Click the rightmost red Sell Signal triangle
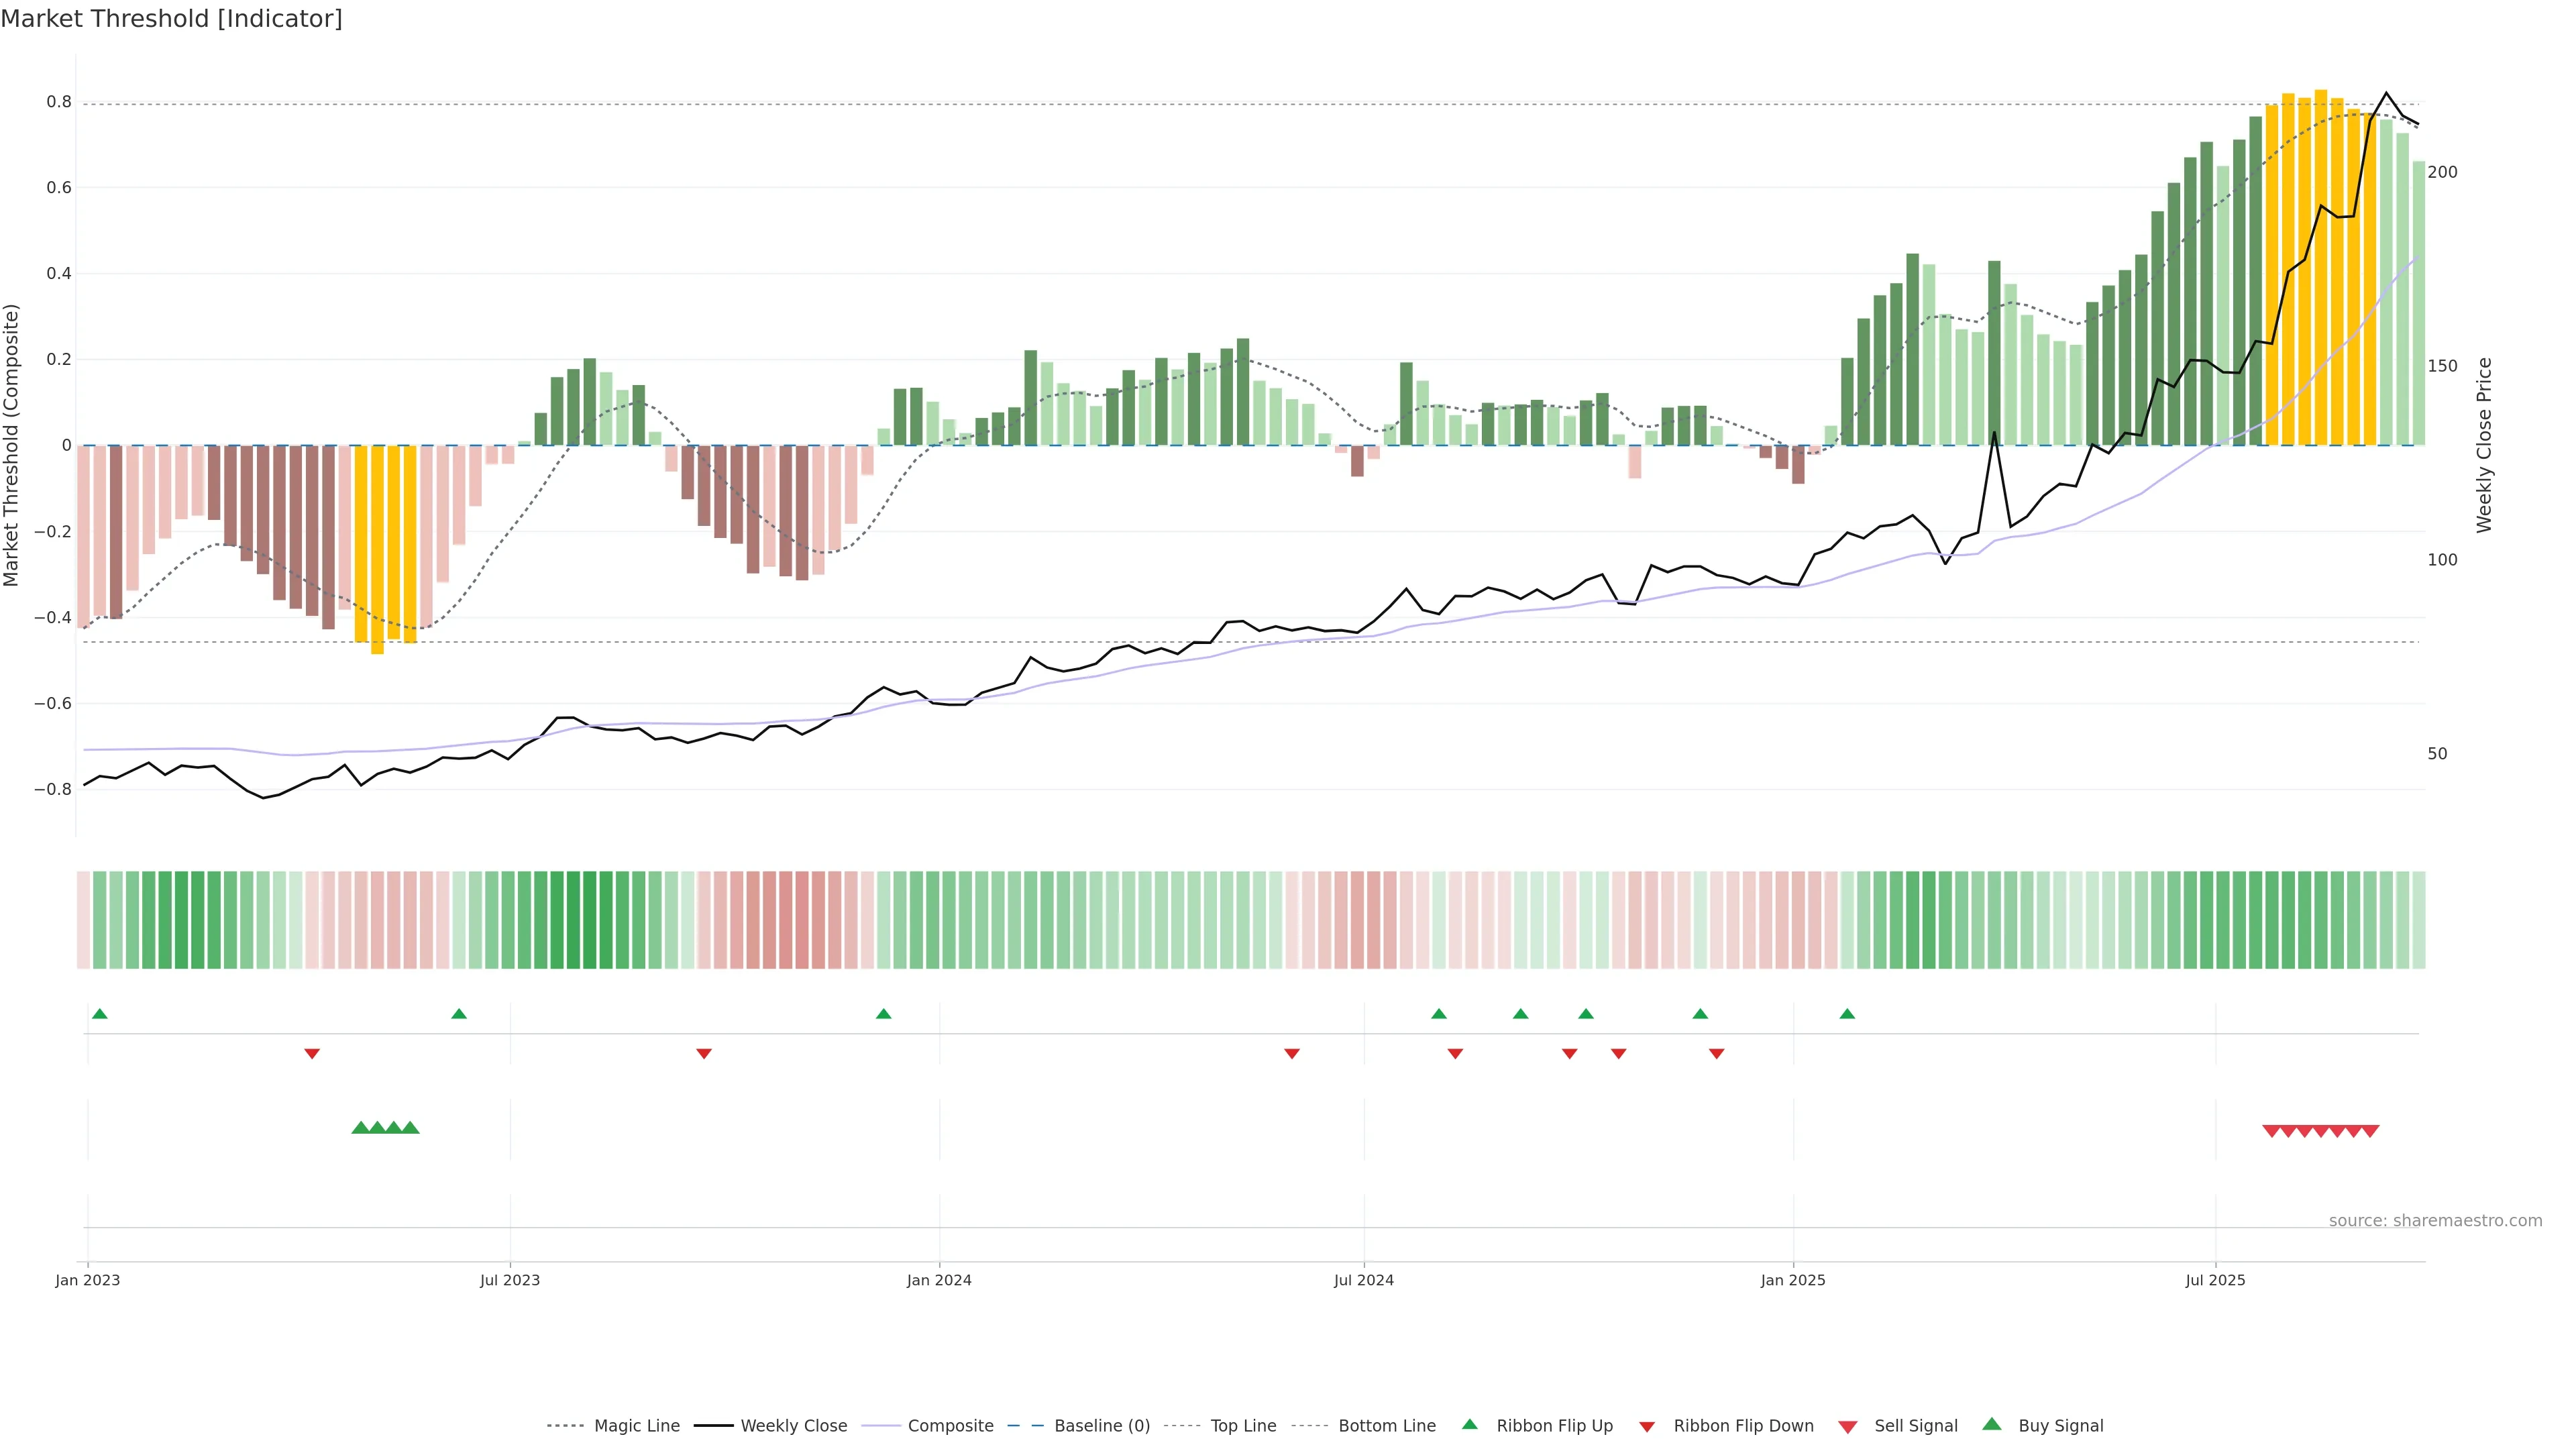 [x=2370, y=1131]
